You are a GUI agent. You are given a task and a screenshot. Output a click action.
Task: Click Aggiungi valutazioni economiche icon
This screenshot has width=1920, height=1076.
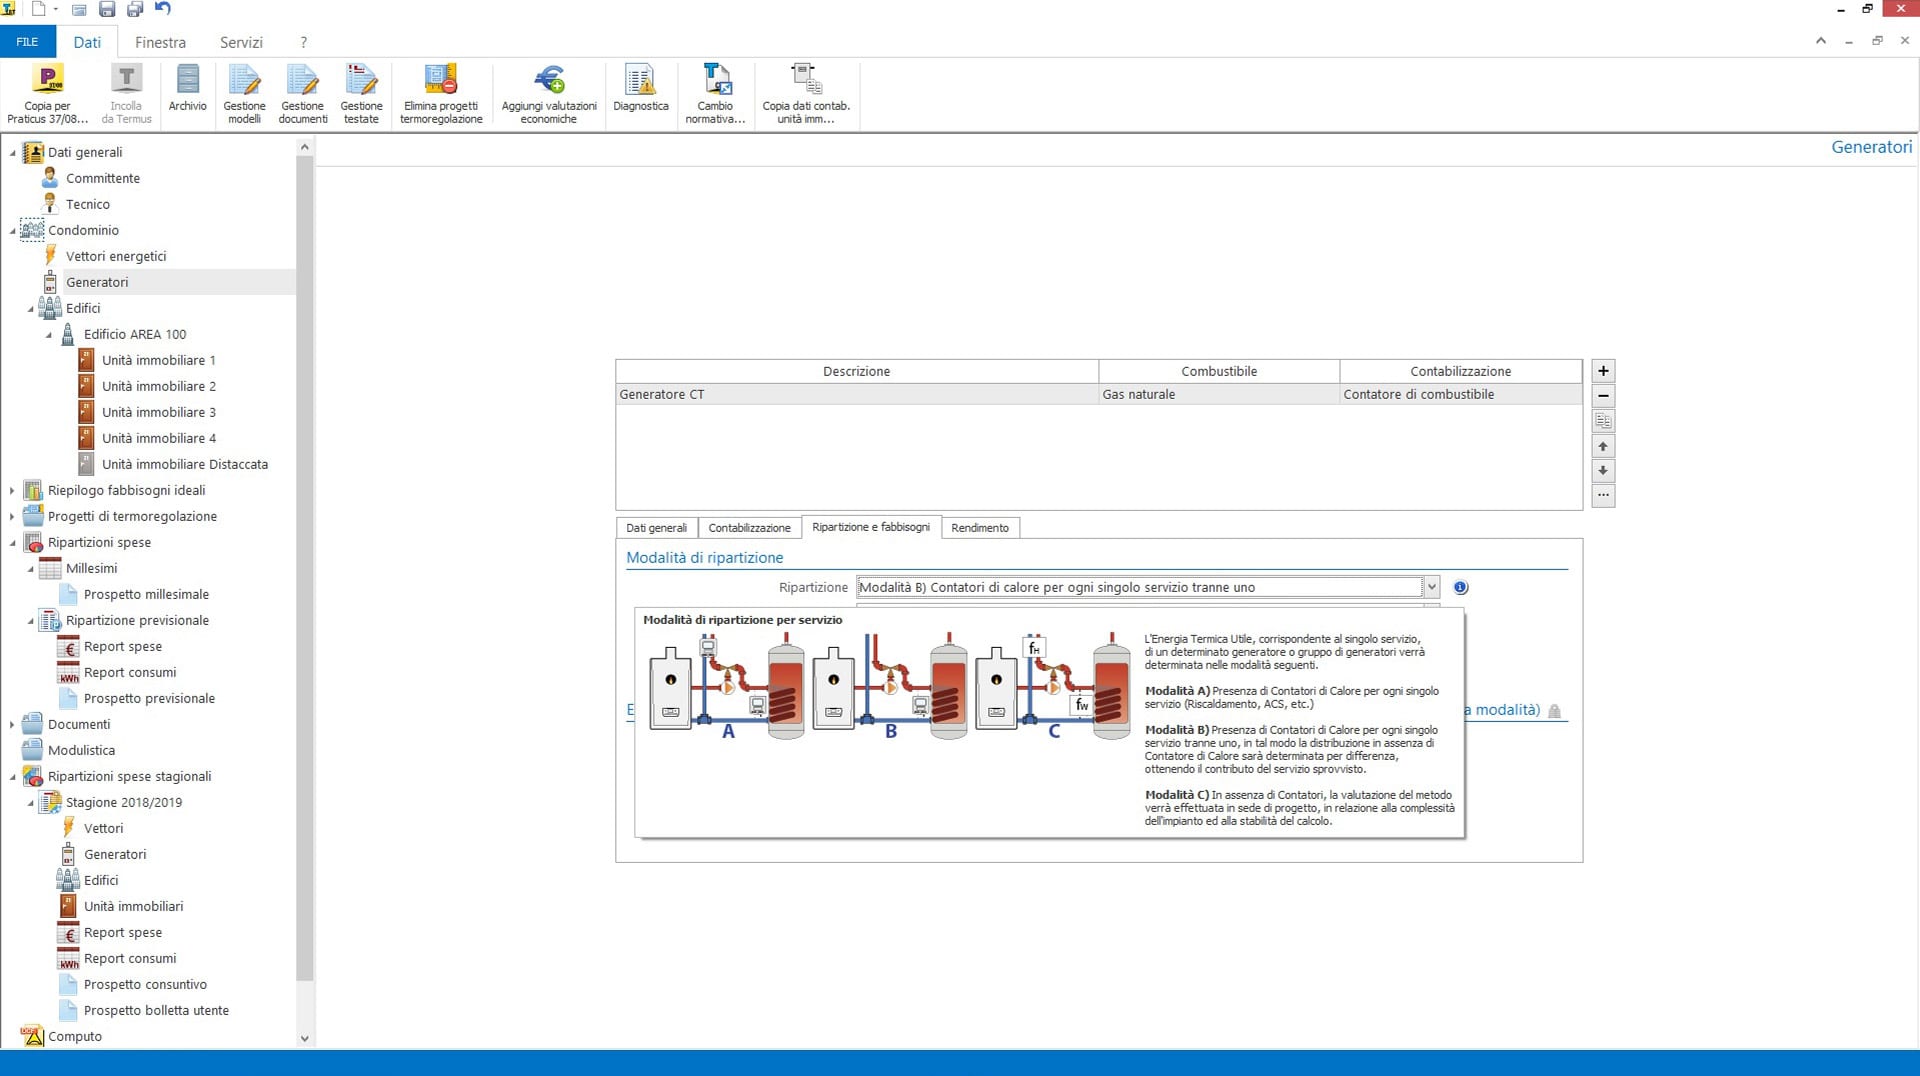[x=549, y=80]
